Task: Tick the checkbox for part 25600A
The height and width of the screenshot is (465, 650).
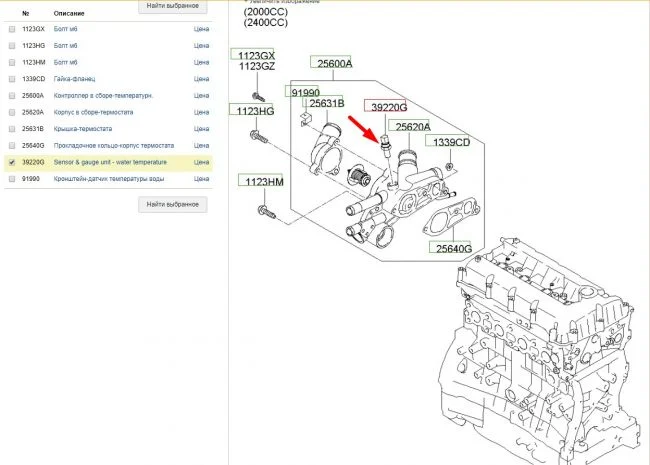Action: click(x=11, y=95)
